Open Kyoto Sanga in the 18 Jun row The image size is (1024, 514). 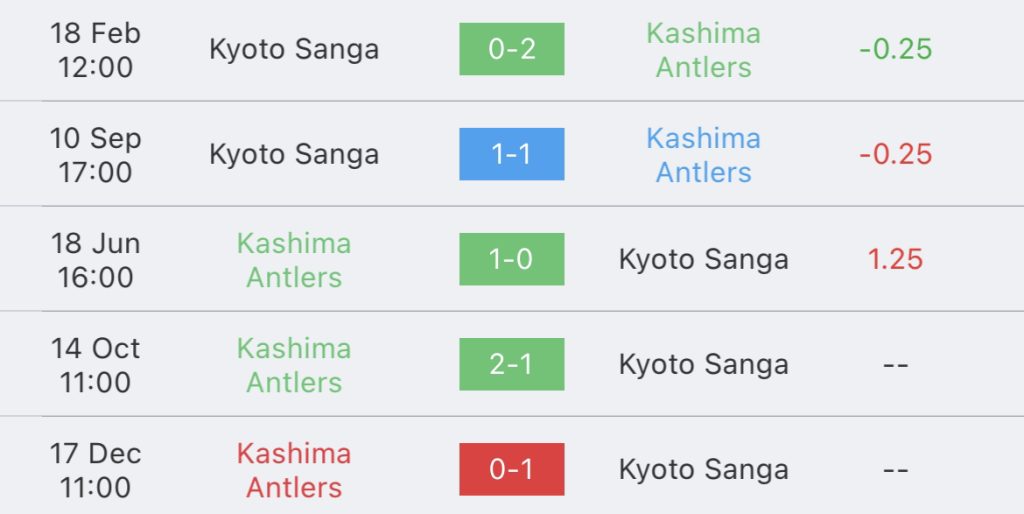[703, 260]
